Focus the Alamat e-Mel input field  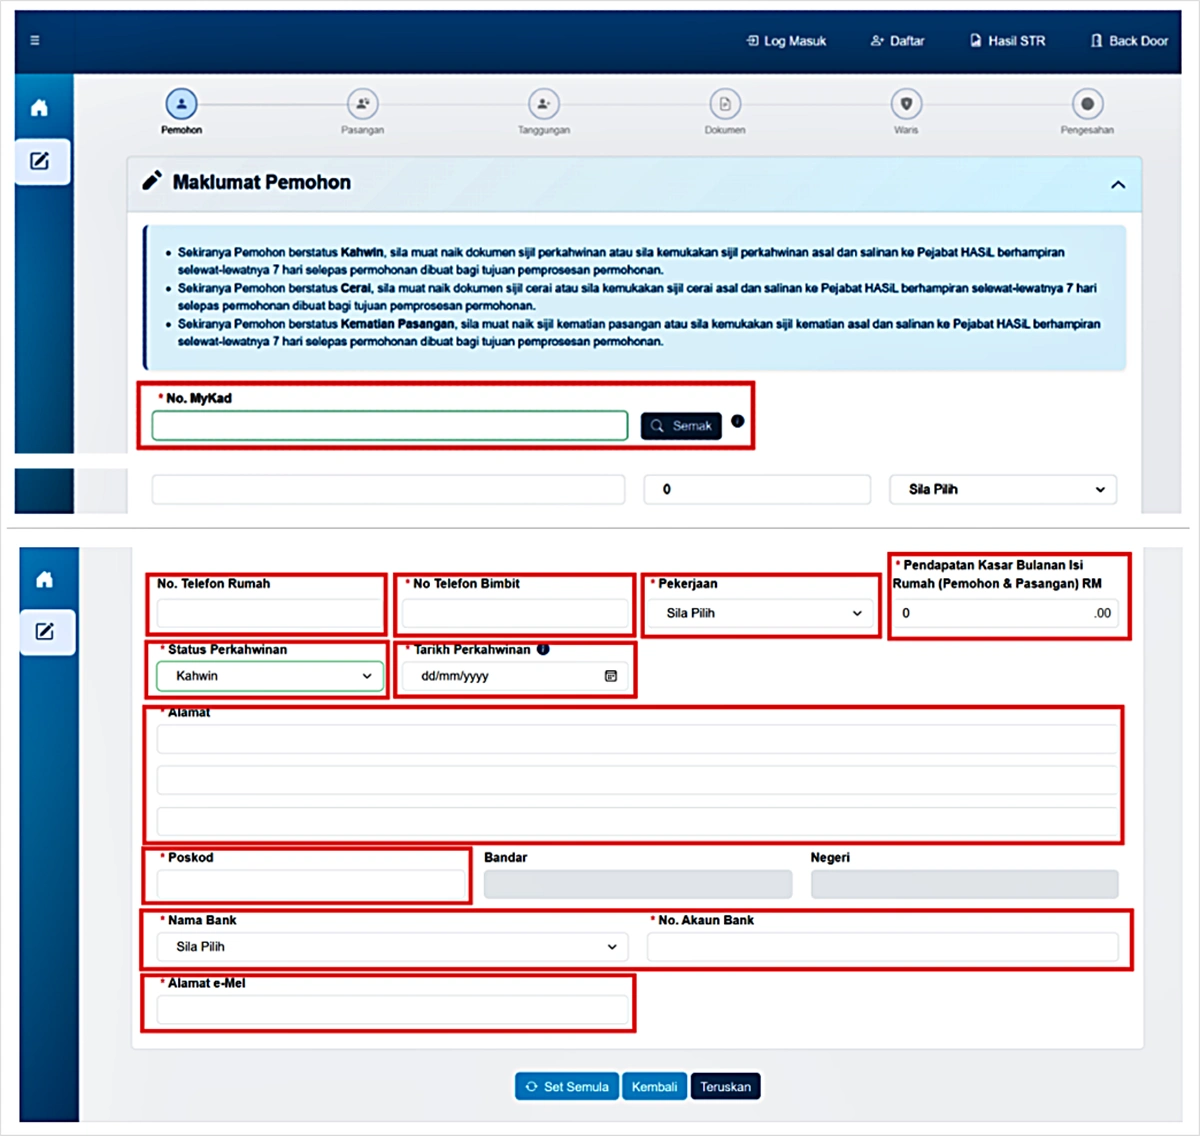(393, 1011)
